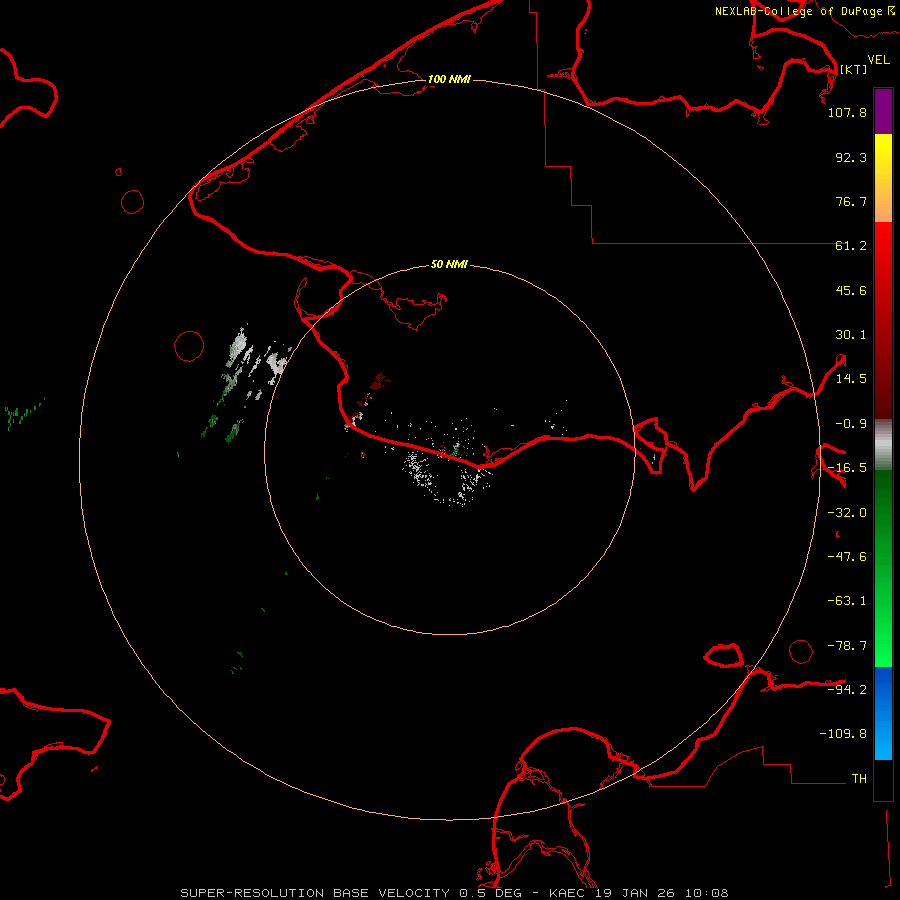Image resolution: width=900 pixels, height=900 pixels.
Task: Click the 50 NMI range ring label
Action: click(449, 265)
